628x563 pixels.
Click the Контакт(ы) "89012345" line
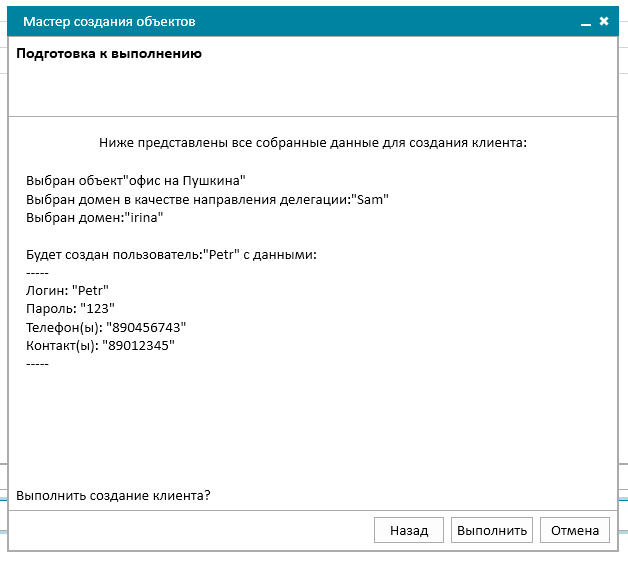[100, 346]
